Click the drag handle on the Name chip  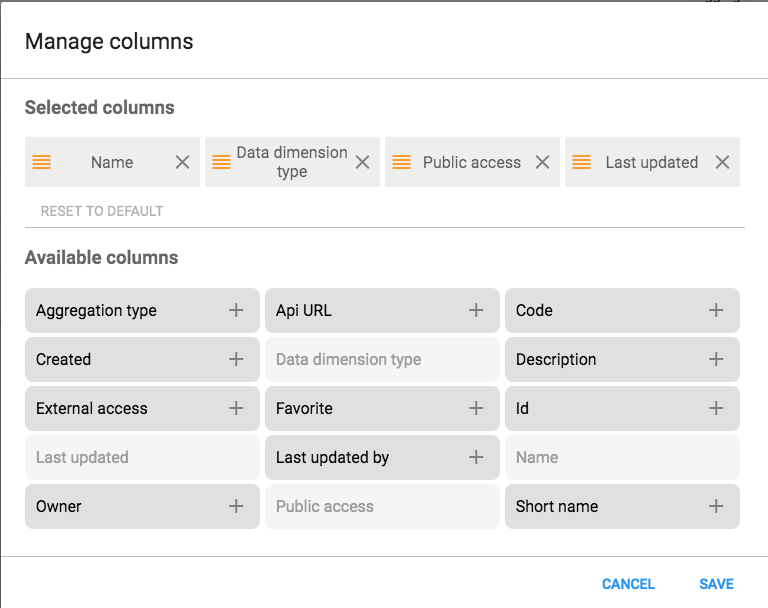tap(42, 162)
